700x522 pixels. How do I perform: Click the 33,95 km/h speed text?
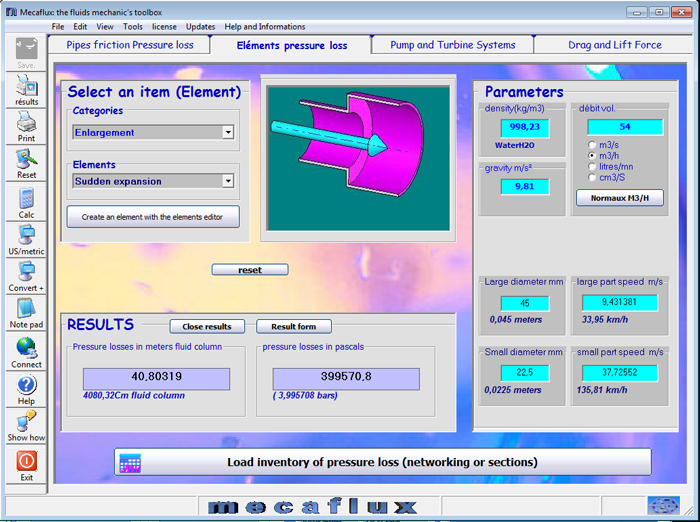(605, 319)
